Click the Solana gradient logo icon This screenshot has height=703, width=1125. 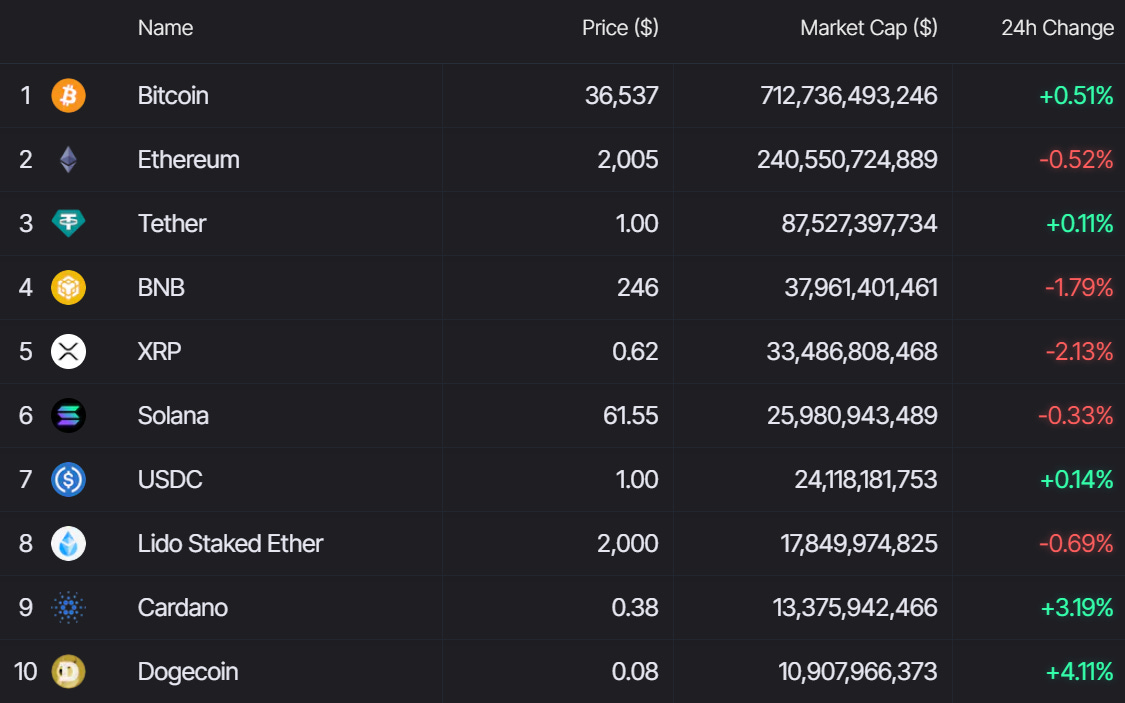pyautogui.click(x=68, y=415)
